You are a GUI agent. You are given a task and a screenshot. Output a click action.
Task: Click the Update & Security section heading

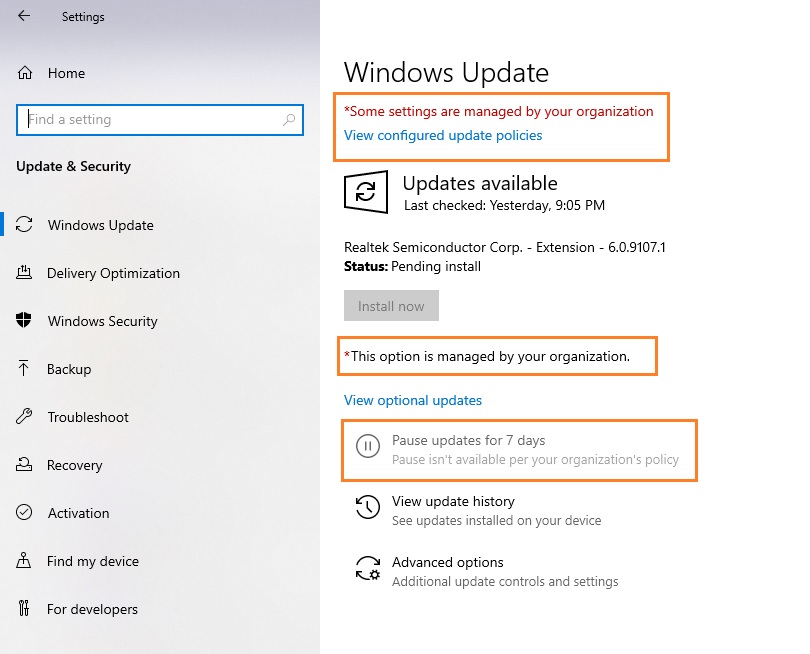click(x=73, y=166)
